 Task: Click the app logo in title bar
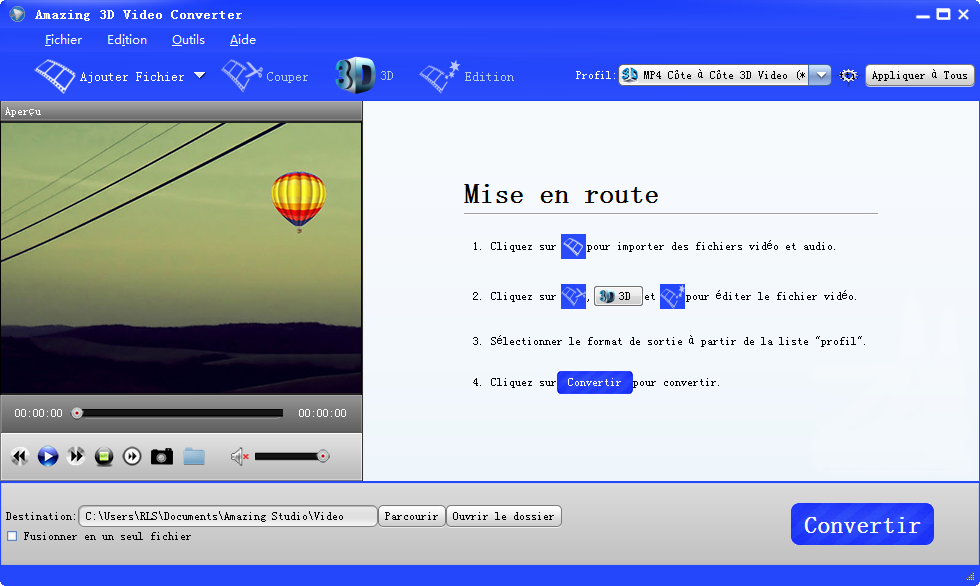click(x=18, y=14)
